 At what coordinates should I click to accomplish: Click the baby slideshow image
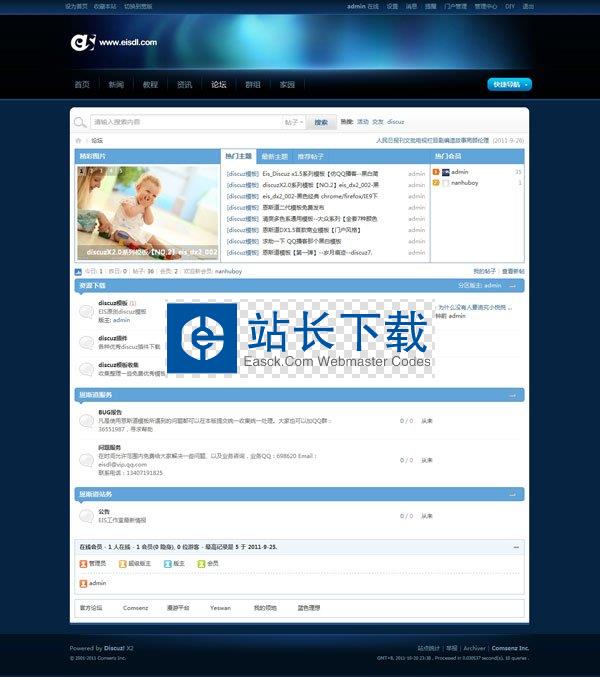[148, 212]
